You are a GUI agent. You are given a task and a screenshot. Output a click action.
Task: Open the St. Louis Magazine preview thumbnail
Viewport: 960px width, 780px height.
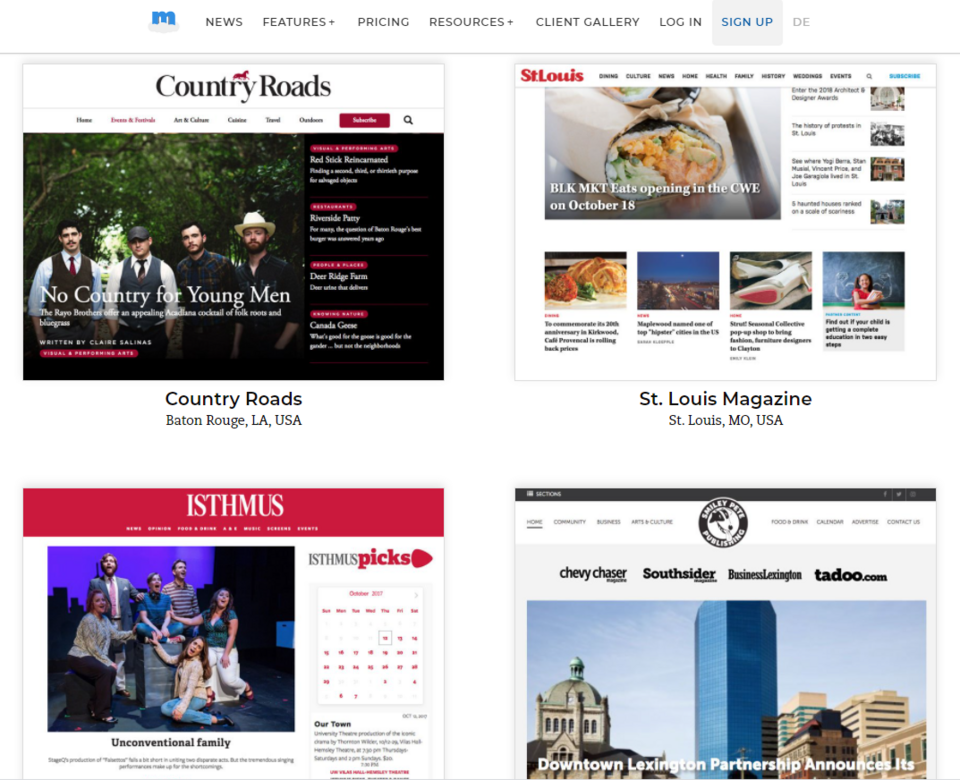pyautogui.click(x=726, y=222)
